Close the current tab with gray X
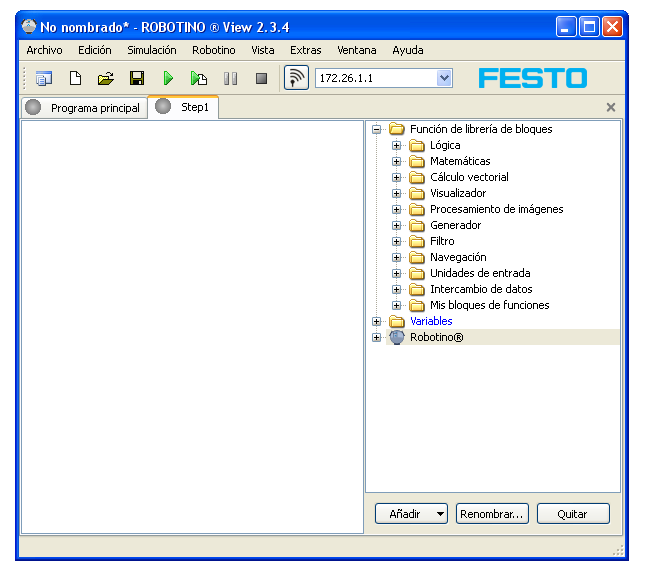This screenshot has height=574, width=655. click(611, 107)
